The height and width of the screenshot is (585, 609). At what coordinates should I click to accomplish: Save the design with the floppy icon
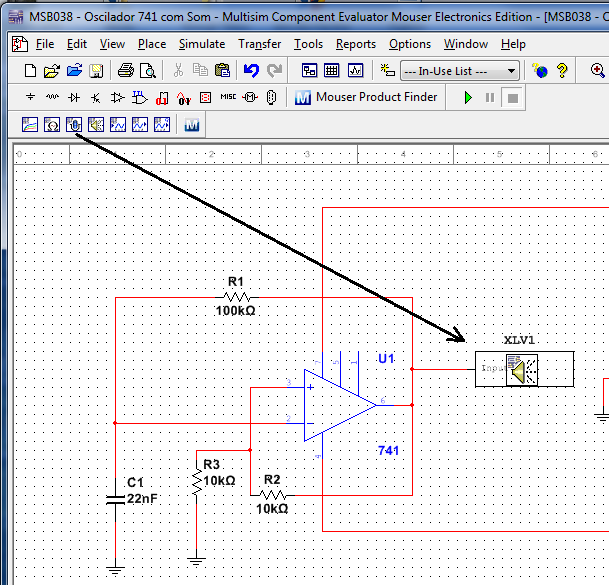coord(96,71)
